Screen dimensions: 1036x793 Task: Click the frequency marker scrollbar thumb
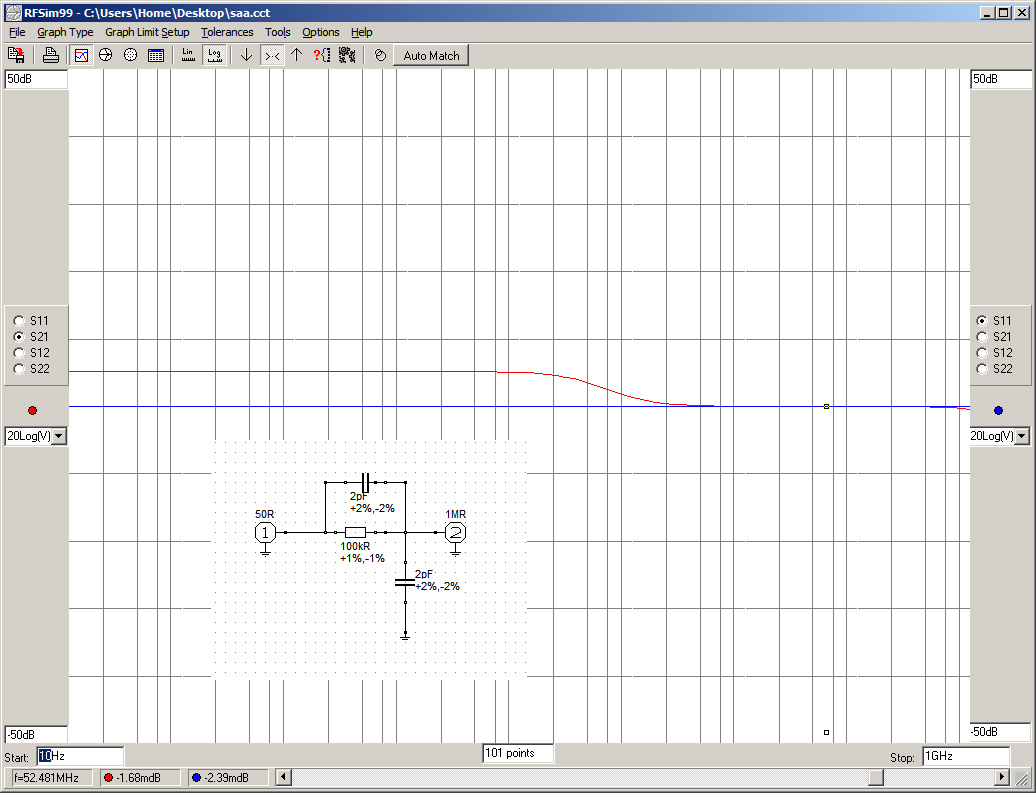876,777
